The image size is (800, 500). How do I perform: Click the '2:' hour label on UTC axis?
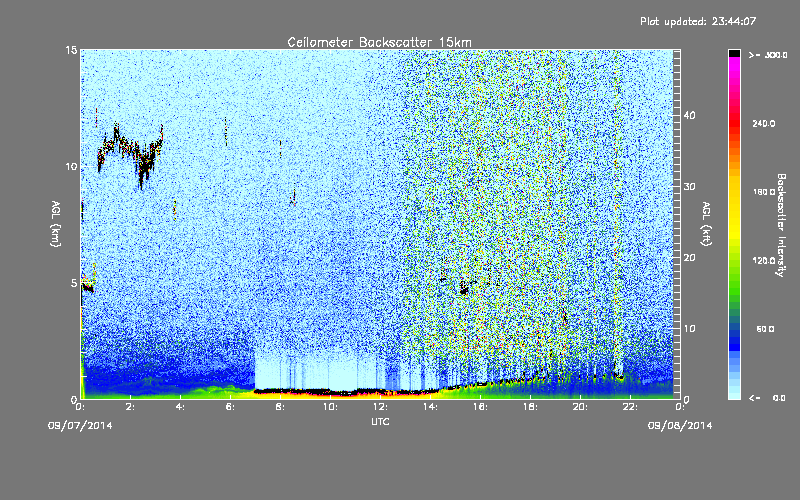130,407
